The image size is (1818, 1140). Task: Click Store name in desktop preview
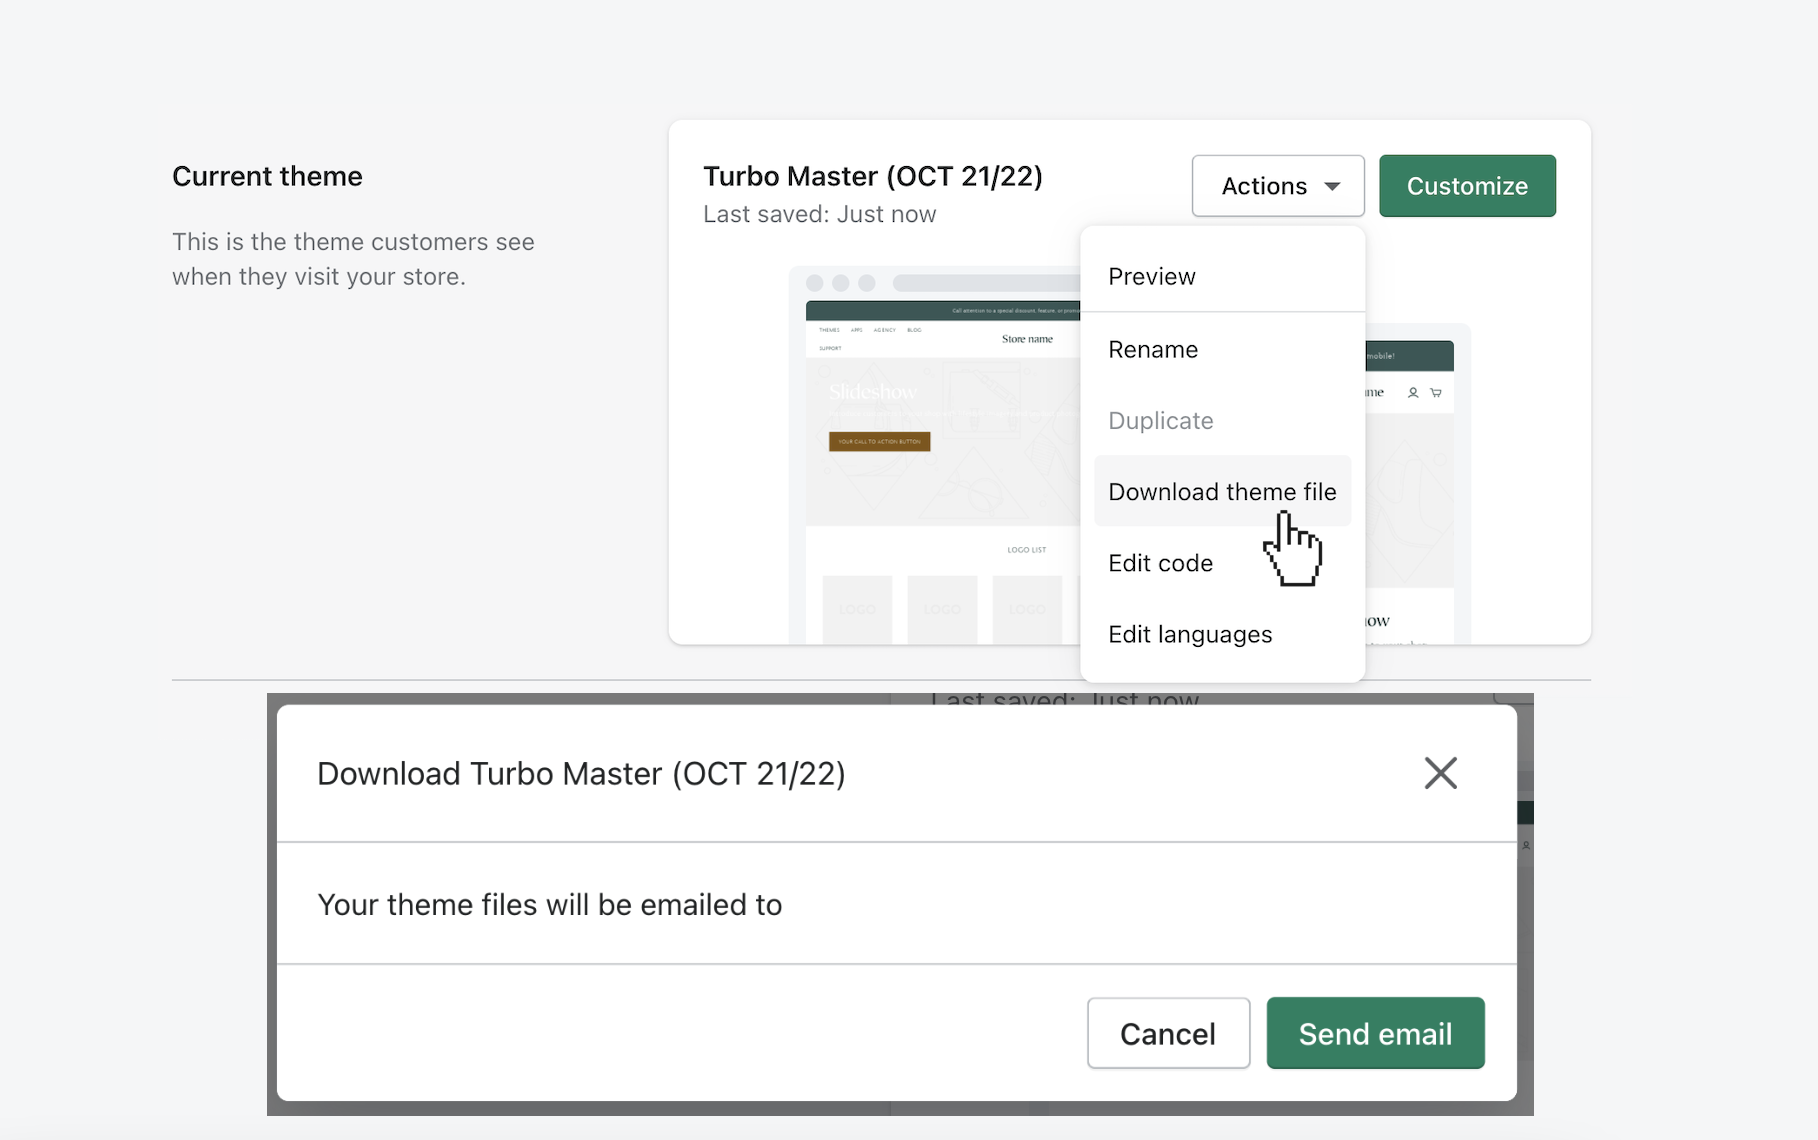[x=1027, y=339]
